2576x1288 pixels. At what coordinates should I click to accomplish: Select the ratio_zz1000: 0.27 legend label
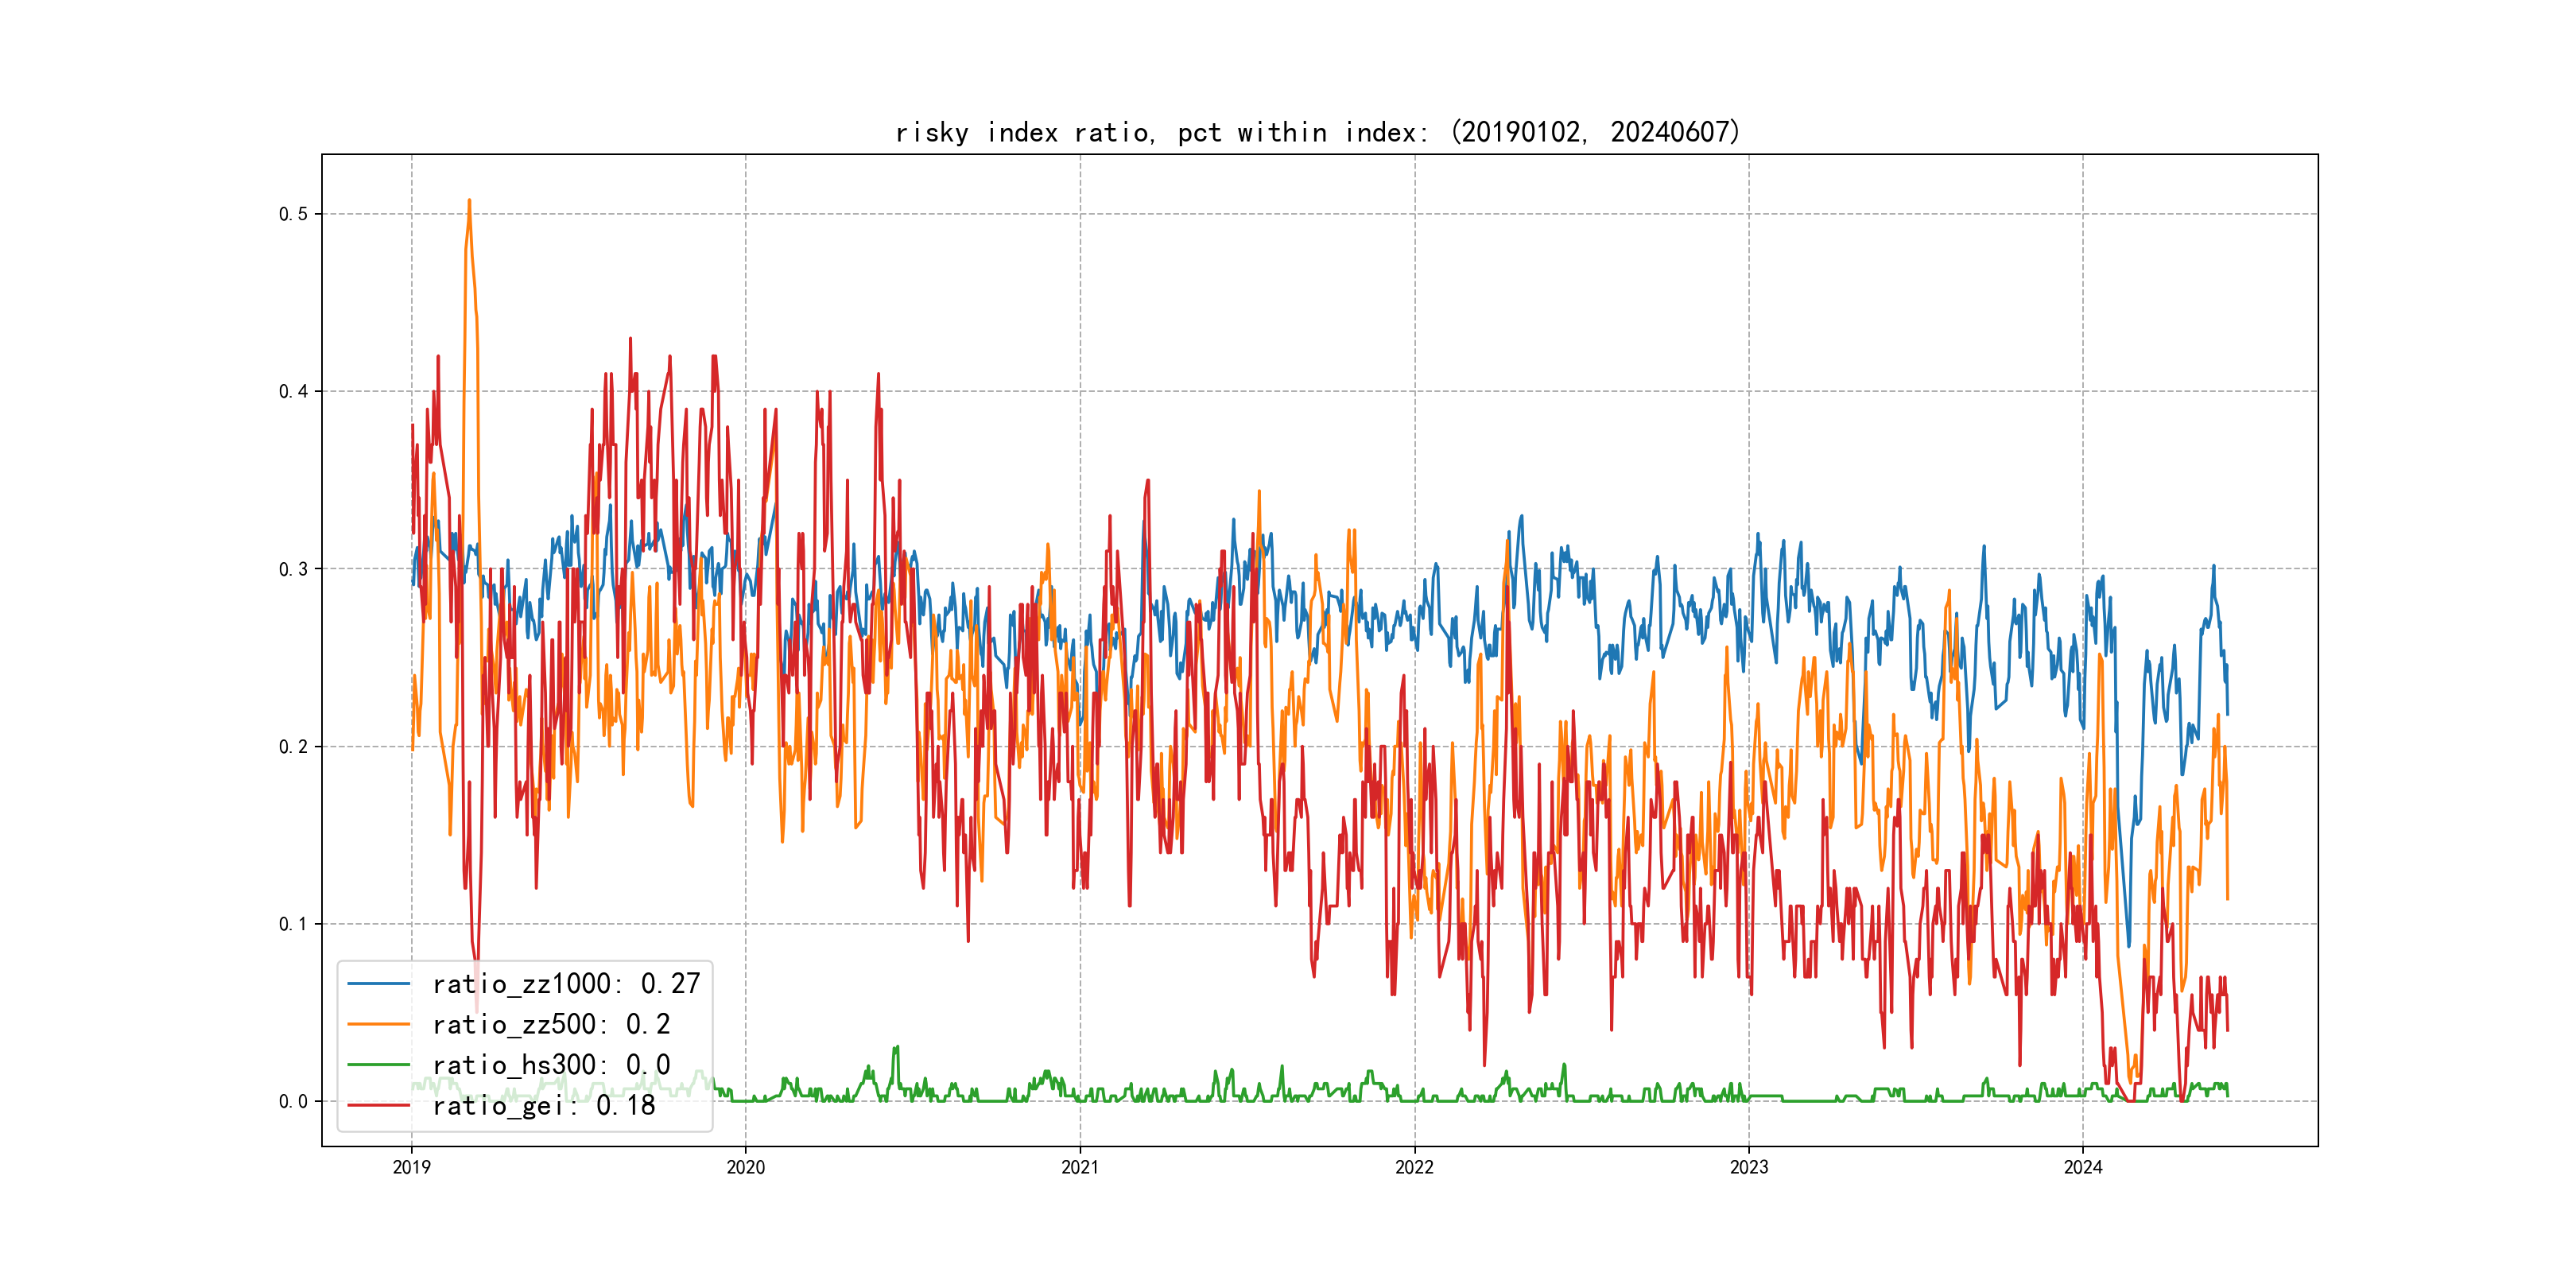566,984
